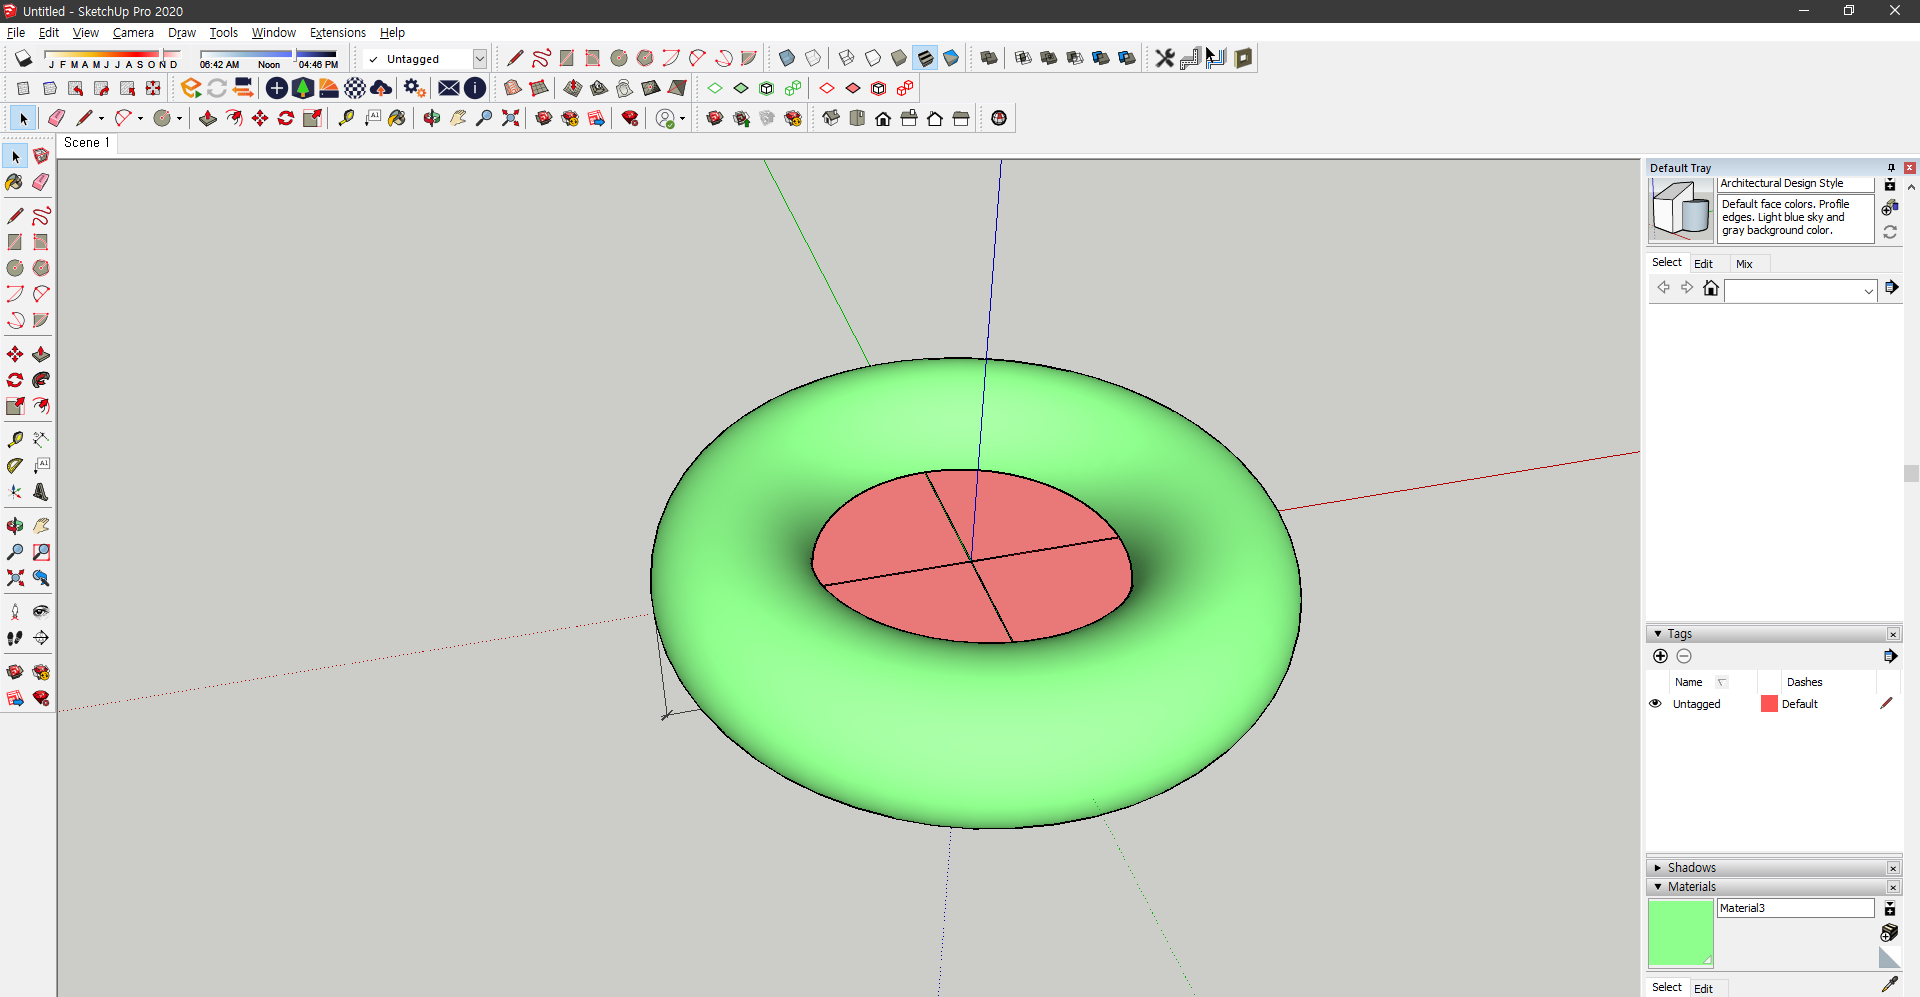Image resolution: width=1920 pixels, height=997 pixels.
Task: Click the styles home button
Action: tap(1711, 288)
